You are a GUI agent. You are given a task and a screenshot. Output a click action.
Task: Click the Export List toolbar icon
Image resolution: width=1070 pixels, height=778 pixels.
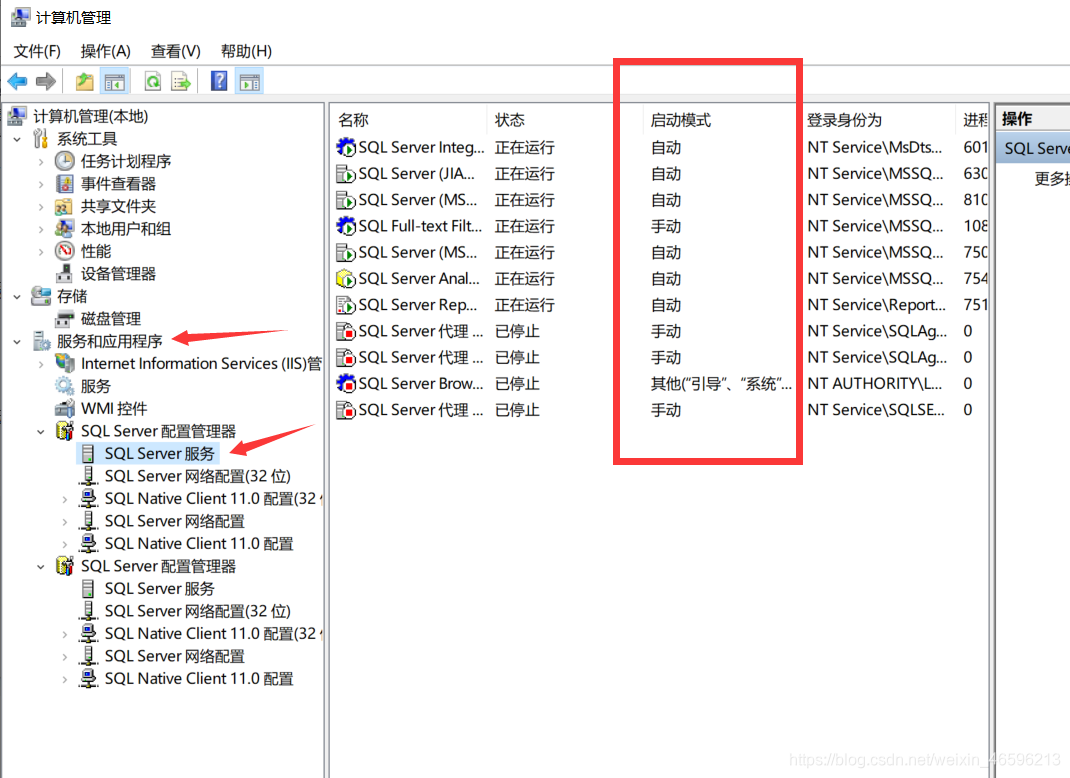[x=182, y=82]
